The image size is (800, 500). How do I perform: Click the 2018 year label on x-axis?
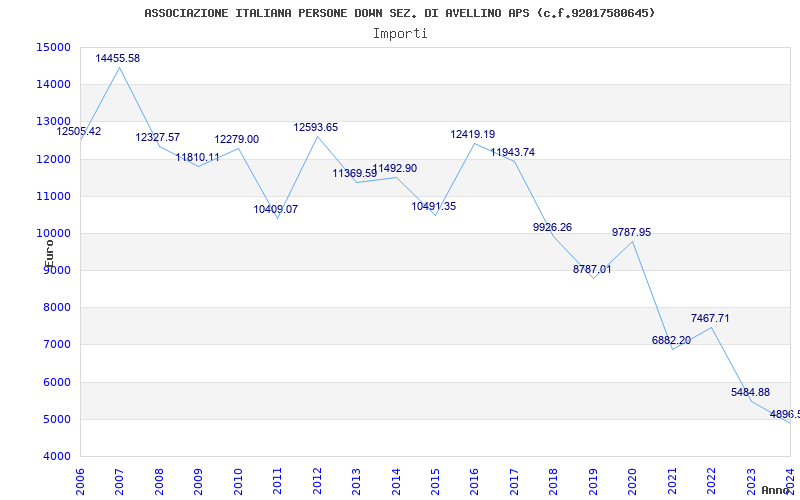coord(554,482)
